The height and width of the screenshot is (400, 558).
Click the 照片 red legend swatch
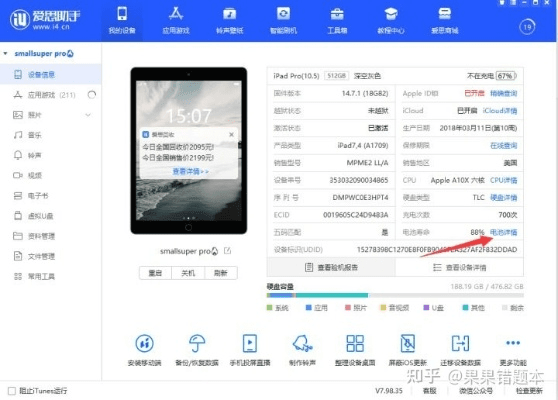[348, 307]
